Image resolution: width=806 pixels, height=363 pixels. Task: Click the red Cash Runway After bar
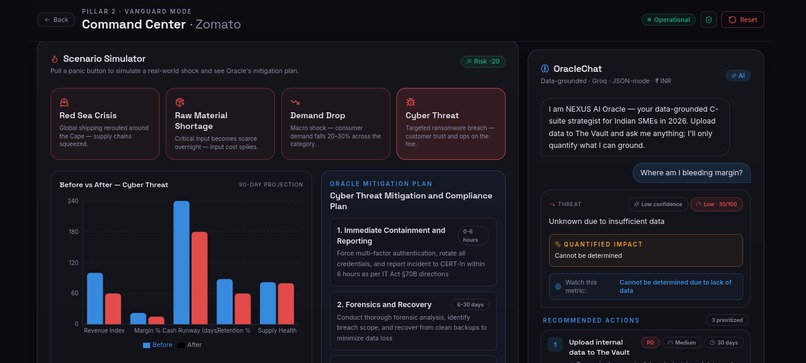click(199, 278)
